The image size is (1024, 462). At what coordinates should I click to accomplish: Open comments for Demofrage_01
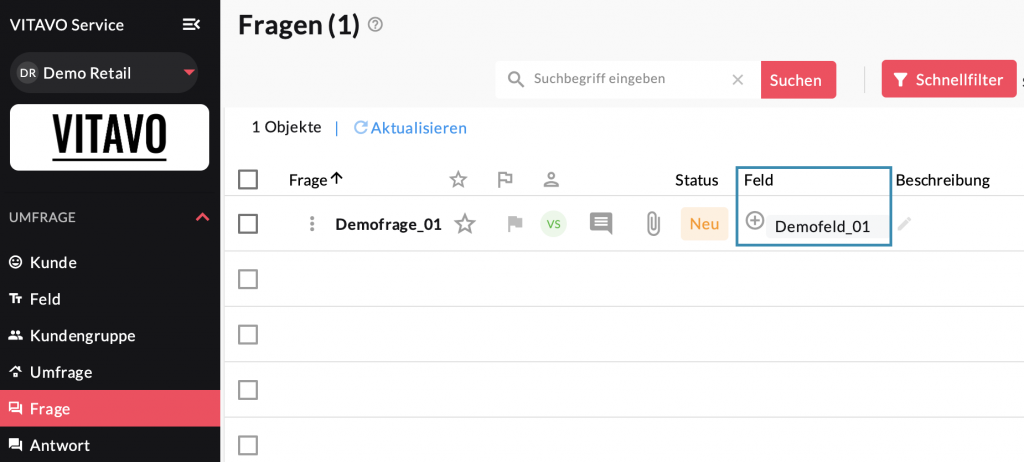click(x=601, y=224)
